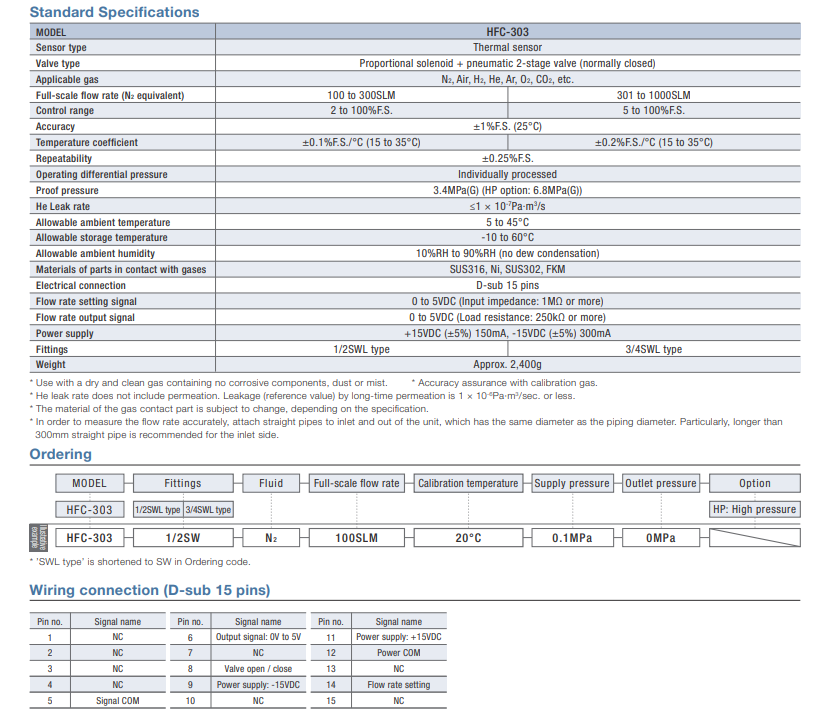Image resolution: width=829 pixels, height=710 pixels.
Task: Select the 'Valve type' row label
Action: [x=58, y=63]
